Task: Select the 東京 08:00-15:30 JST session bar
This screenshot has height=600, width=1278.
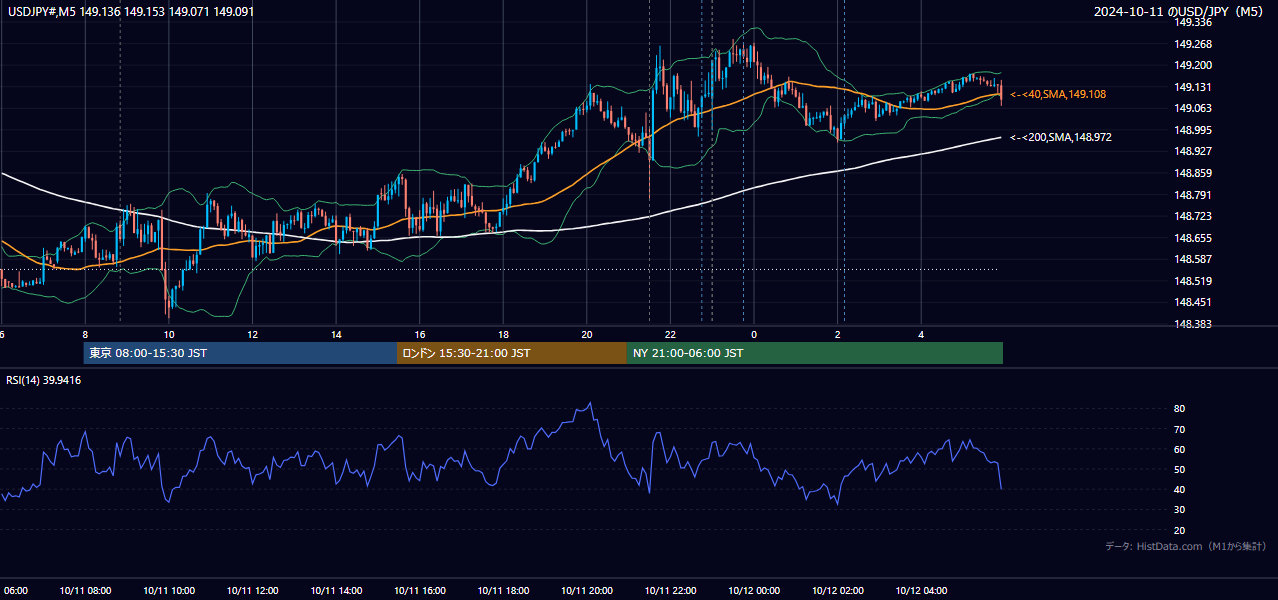Action: pos(240,353)
